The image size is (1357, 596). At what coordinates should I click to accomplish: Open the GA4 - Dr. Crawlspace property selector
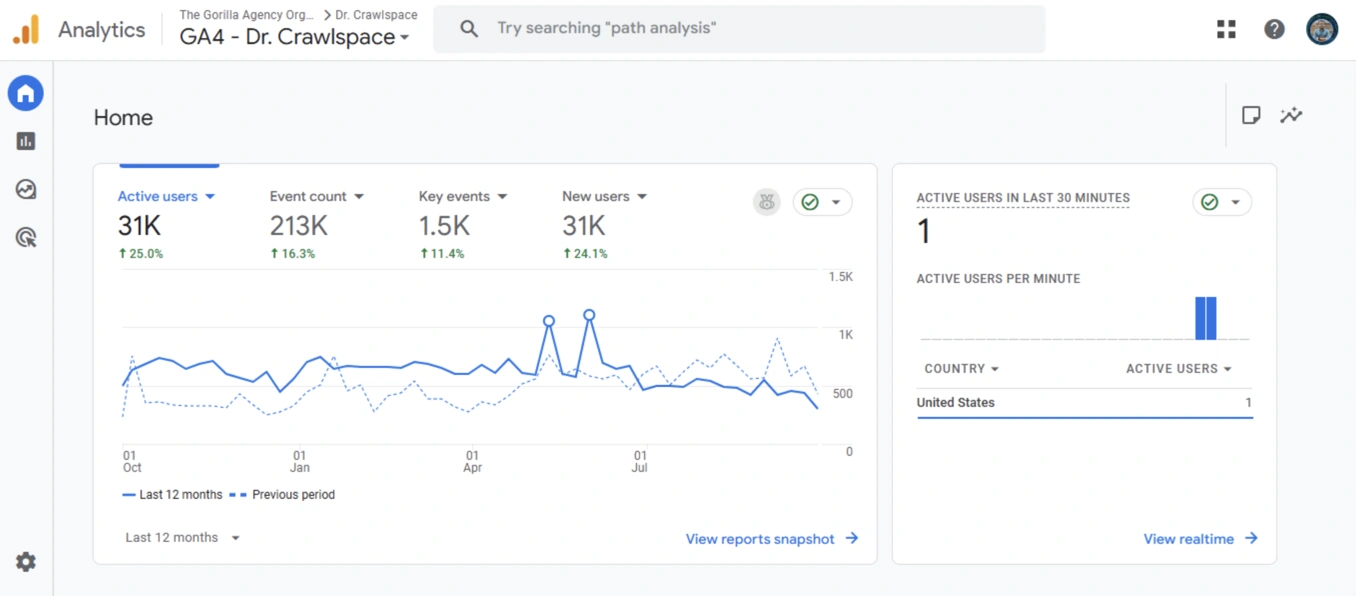coord(295,37)
